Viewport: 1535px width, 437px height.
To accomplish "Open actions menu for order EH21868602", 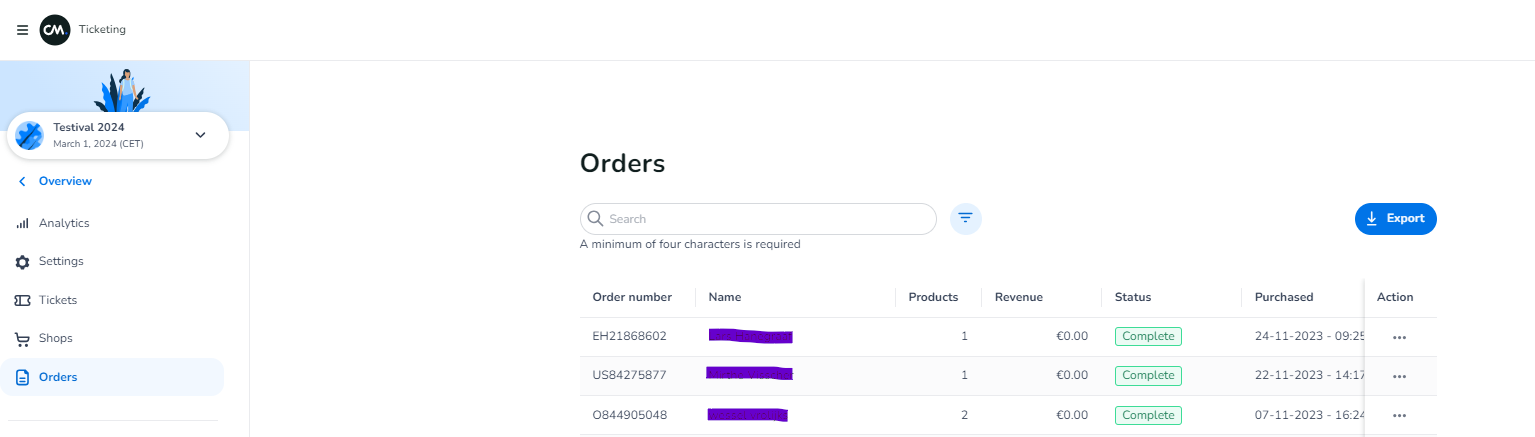I will coord(1399,337).
